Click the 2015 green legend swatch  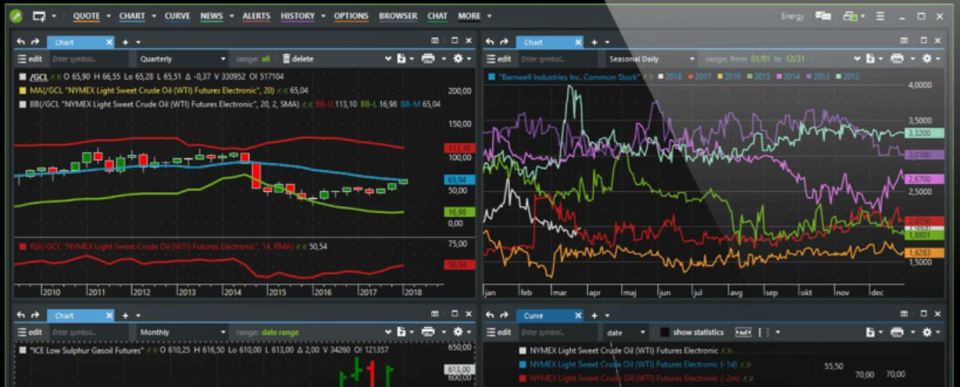point(750,77)
